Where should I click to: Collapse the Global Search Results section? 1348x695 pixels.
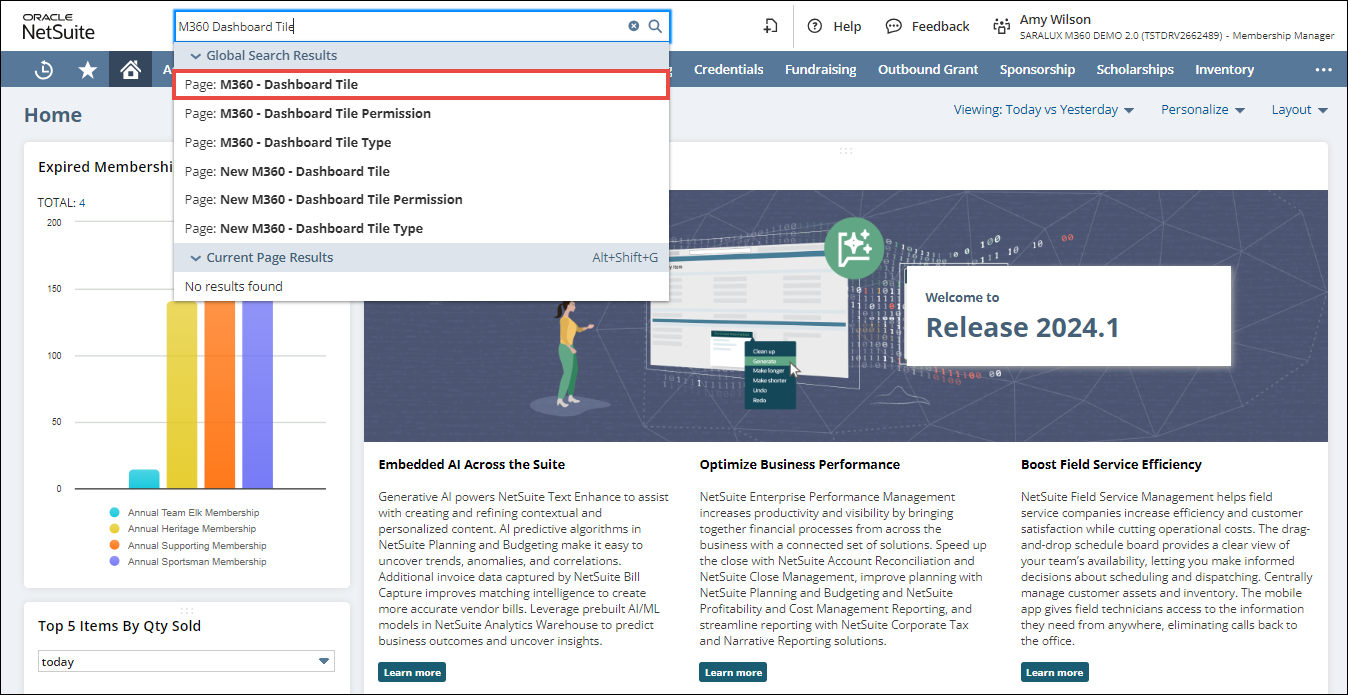click(x=196, y=56)
